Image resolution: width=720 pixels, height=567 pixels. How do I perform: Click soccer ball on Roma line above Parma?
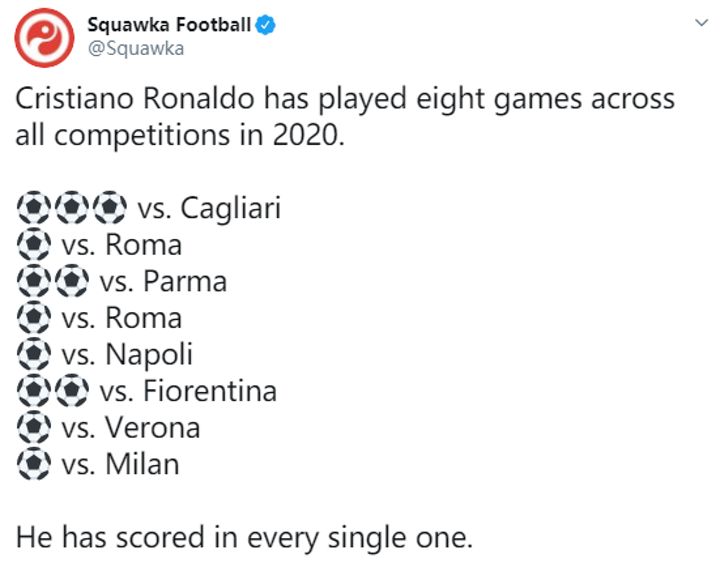coord(34,245)
